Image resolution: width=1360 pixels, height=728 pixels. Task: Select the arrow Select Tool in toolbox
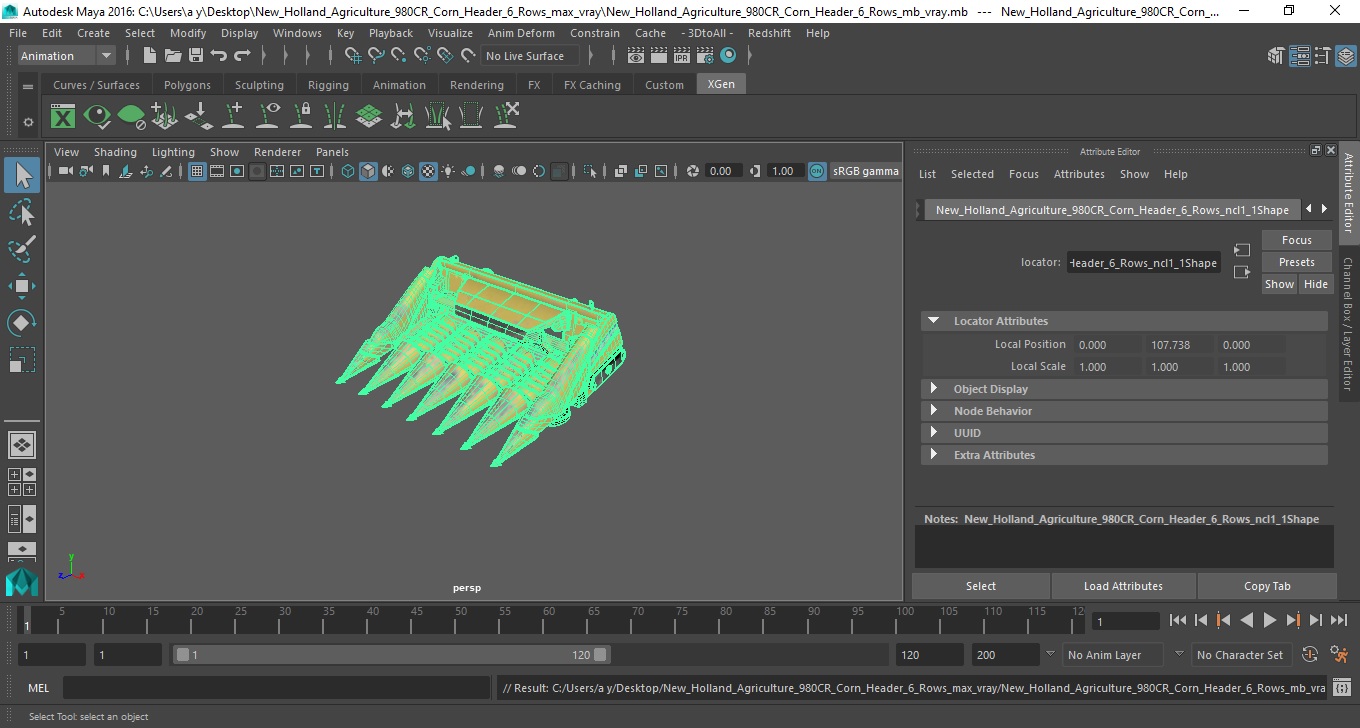[x=22, y=176]
